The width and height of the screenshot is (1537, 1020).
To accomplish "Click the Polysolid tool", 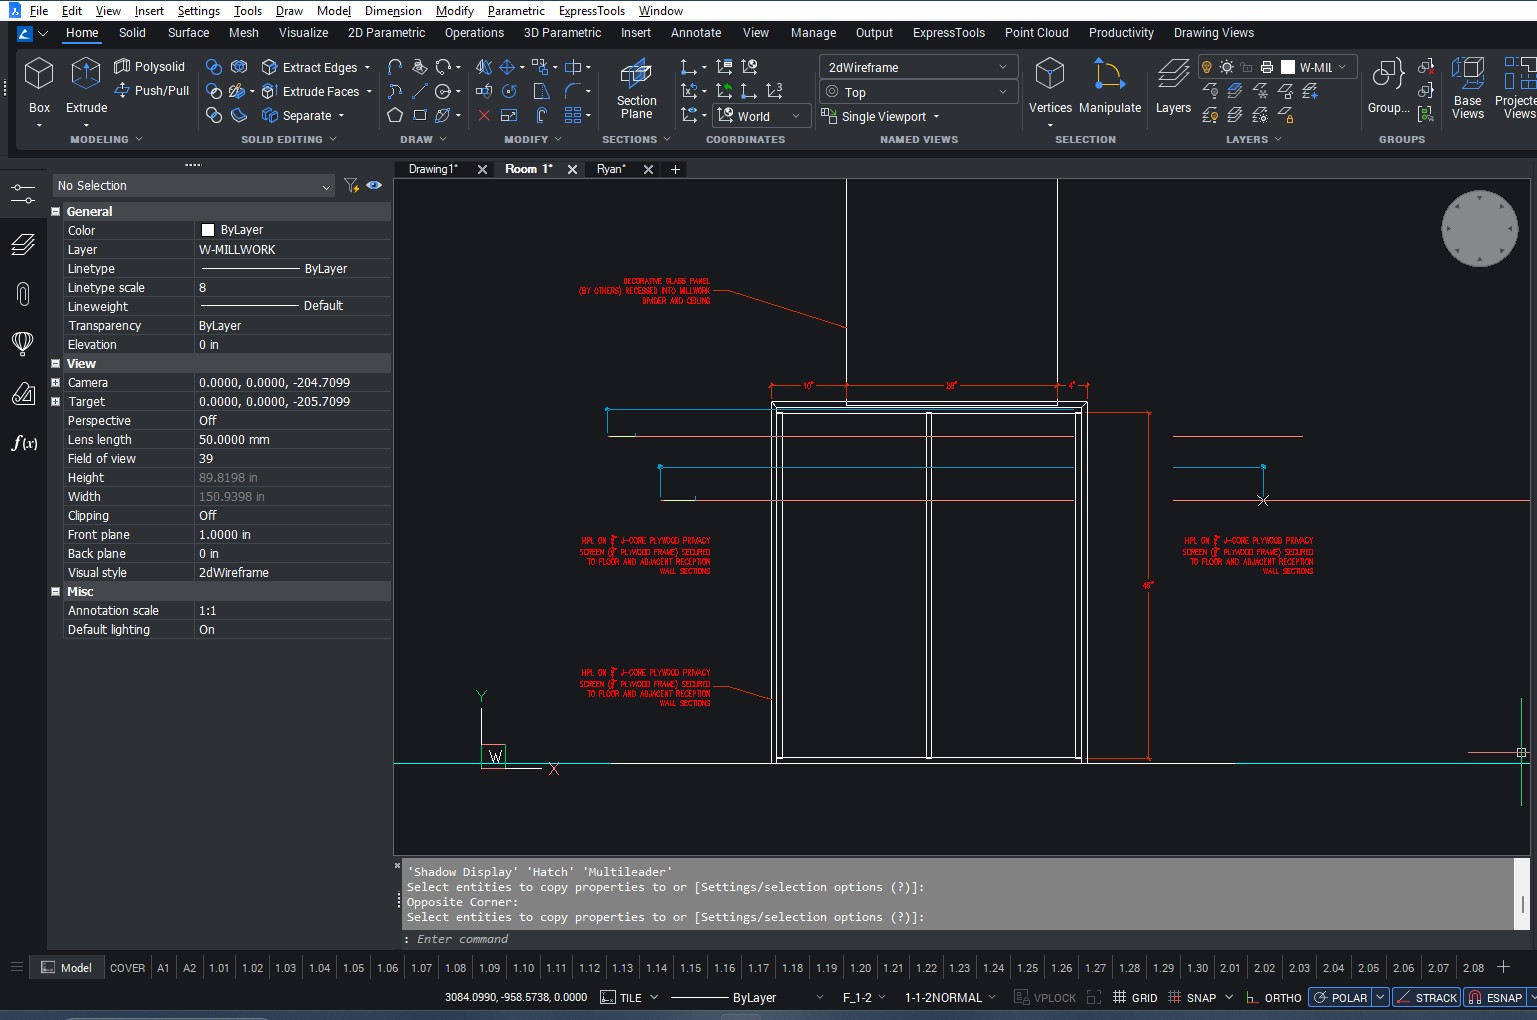I will click(150, 67).
